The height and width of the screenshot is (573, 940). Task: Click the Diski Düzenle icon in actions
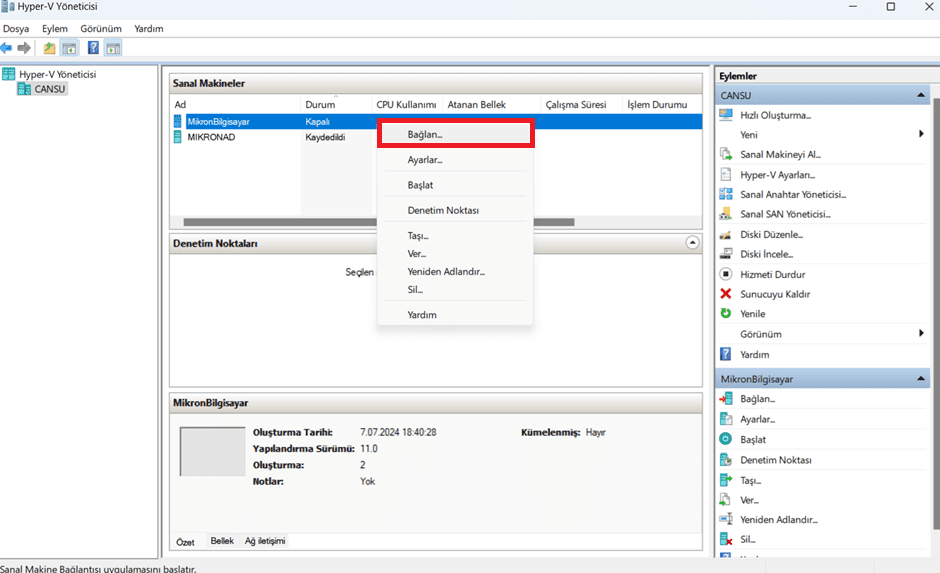[726, 234]
